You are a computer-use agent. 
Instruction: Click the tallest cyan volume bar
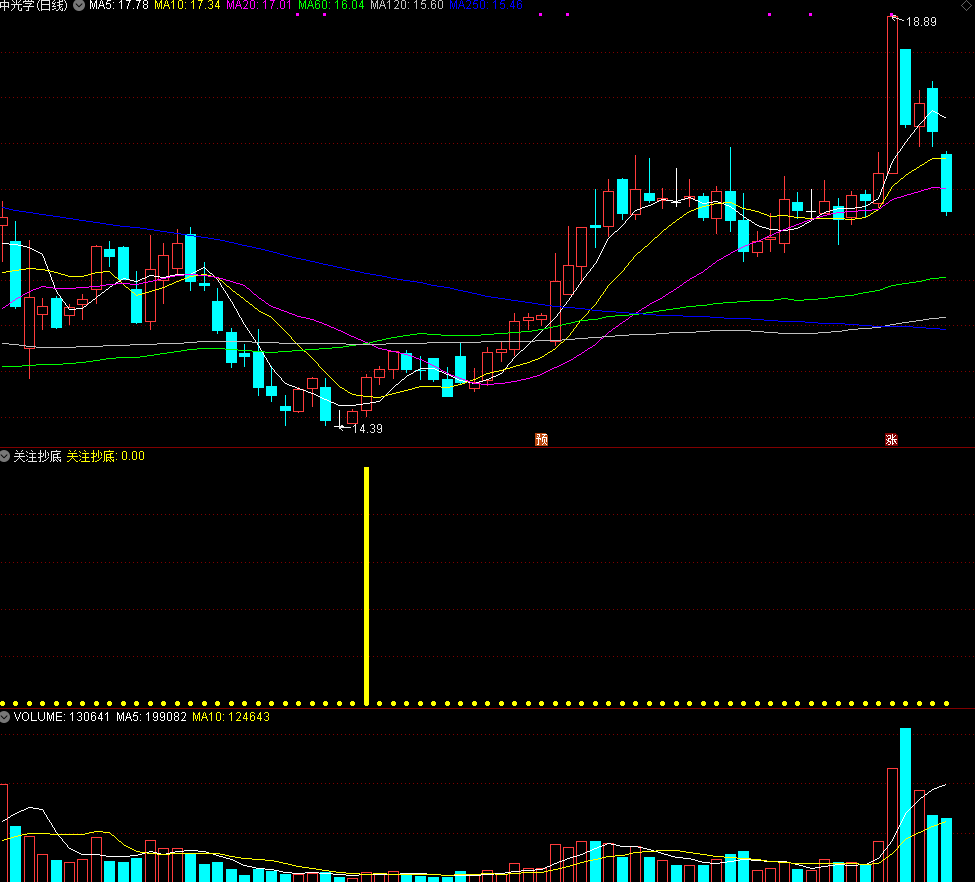905,805
